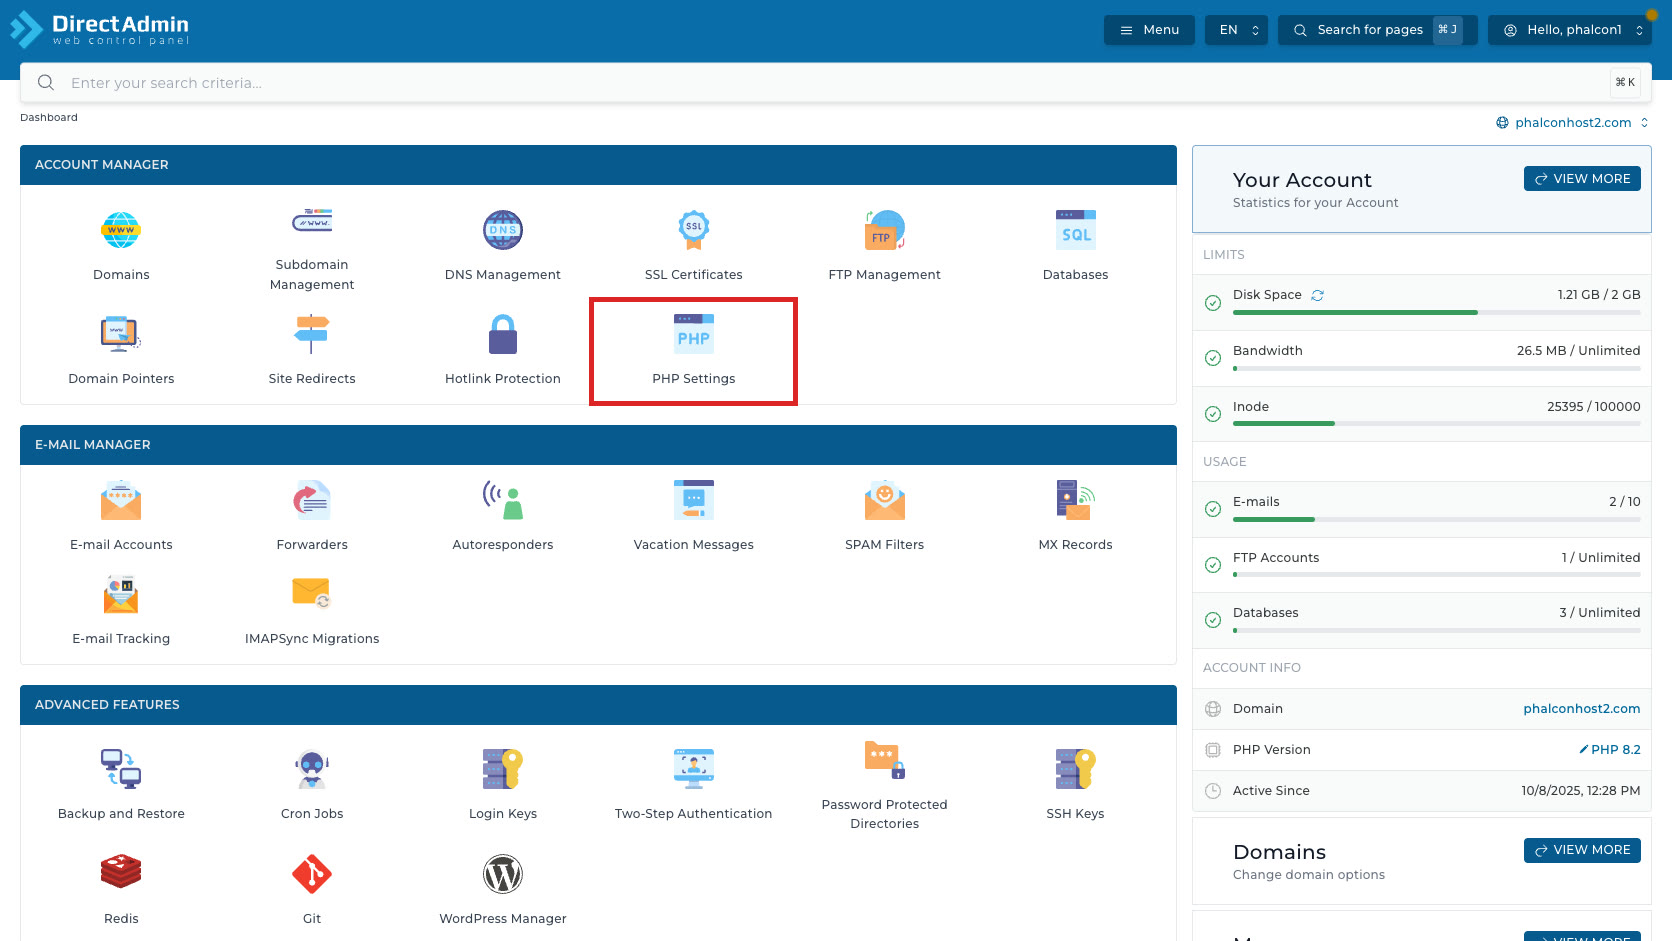The width and height of the screenshot is (1672, 941).
Task: Open Subdomain Management
Action: 312,248
